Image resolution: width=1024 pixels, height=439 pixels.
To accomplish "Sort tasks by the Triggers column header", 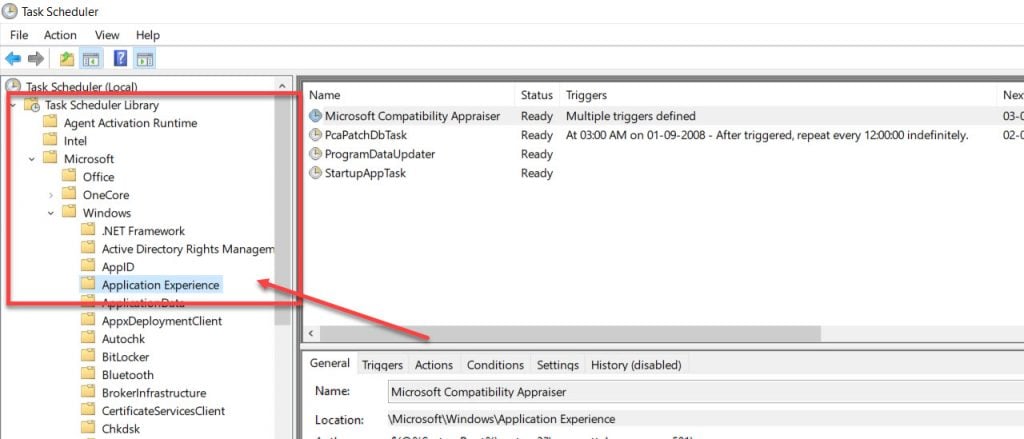I will 778,95.
